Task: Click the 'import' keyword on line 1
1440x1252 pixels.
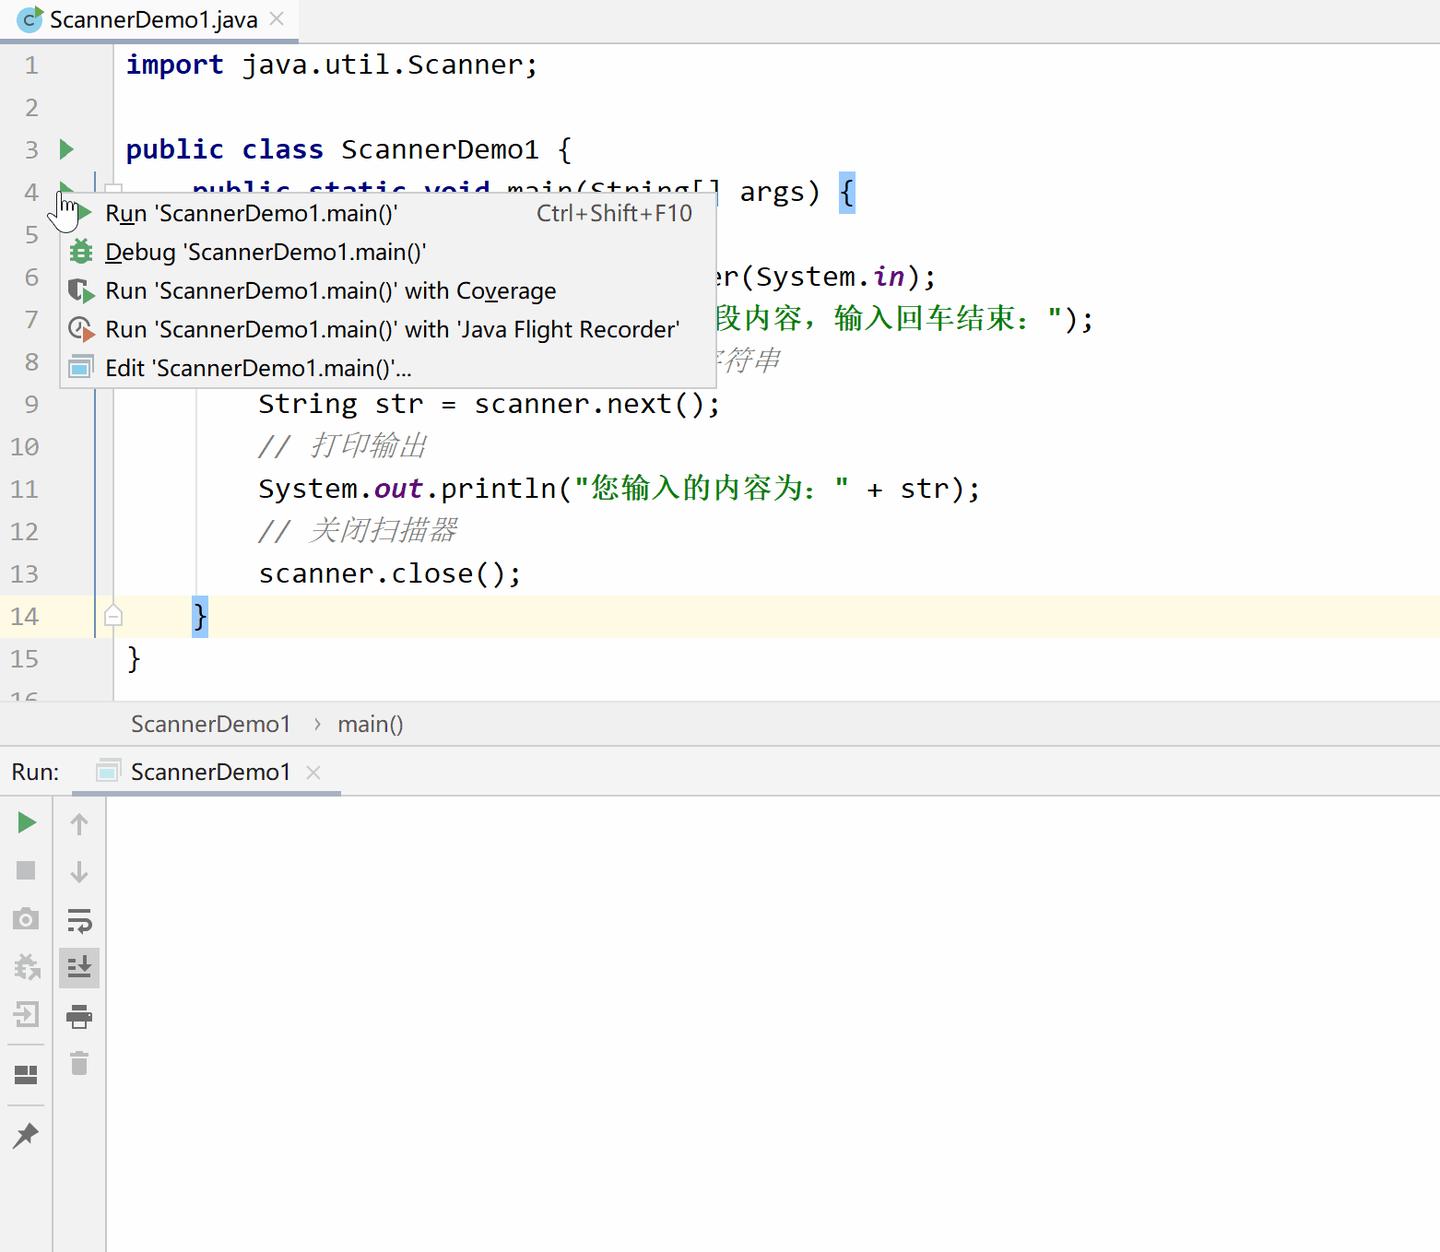Action: coord(175,65)
